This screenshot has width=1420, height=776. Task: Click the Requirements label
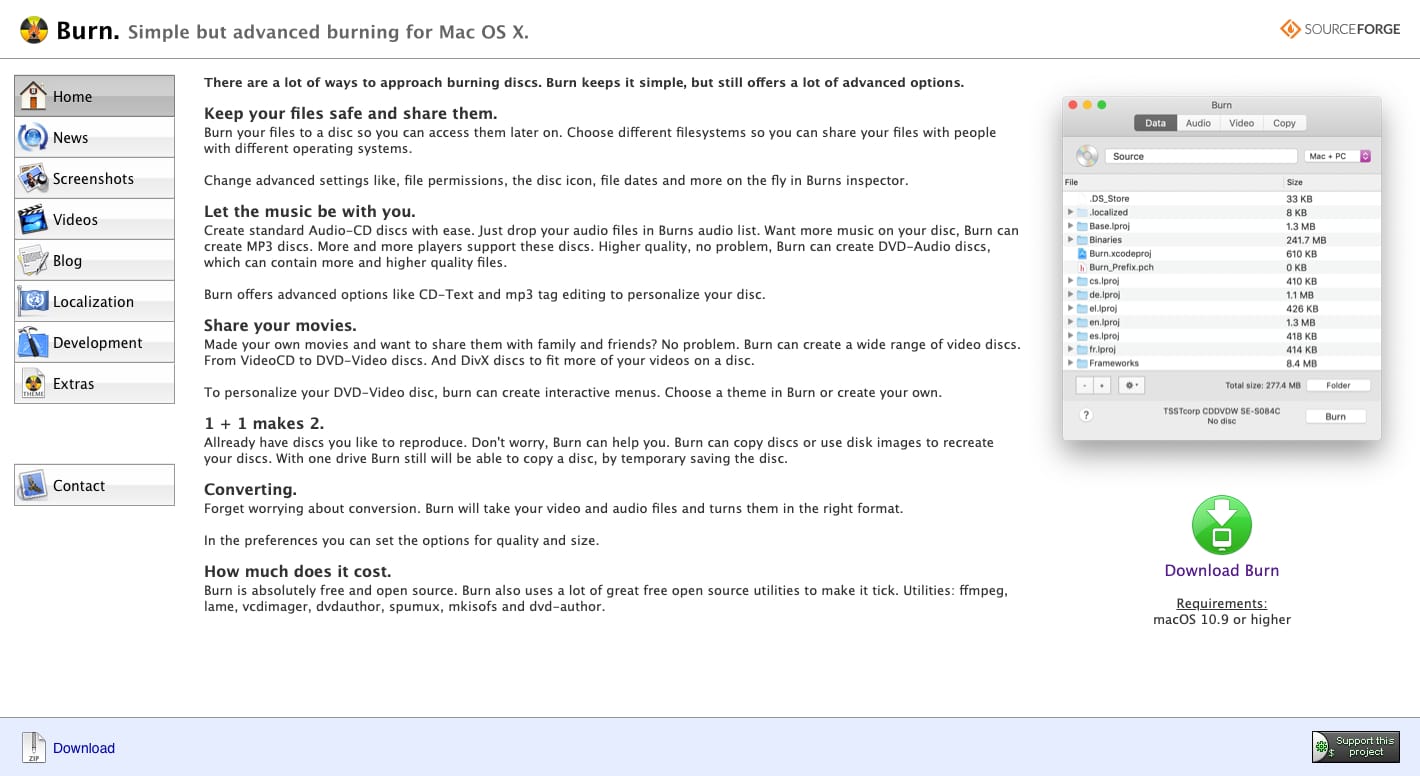[1221, 603]
